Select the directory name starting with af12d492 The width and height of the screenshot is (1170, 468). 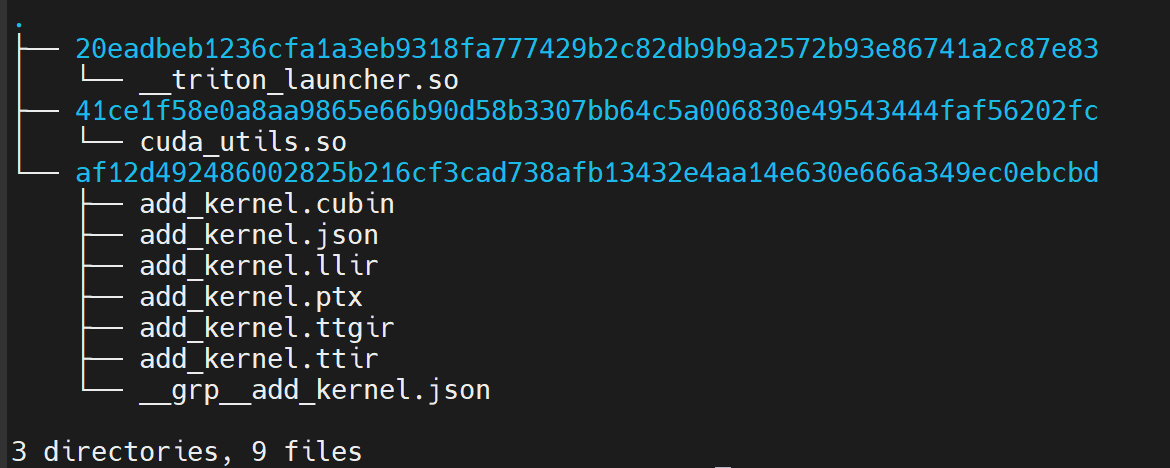point(586,173)
